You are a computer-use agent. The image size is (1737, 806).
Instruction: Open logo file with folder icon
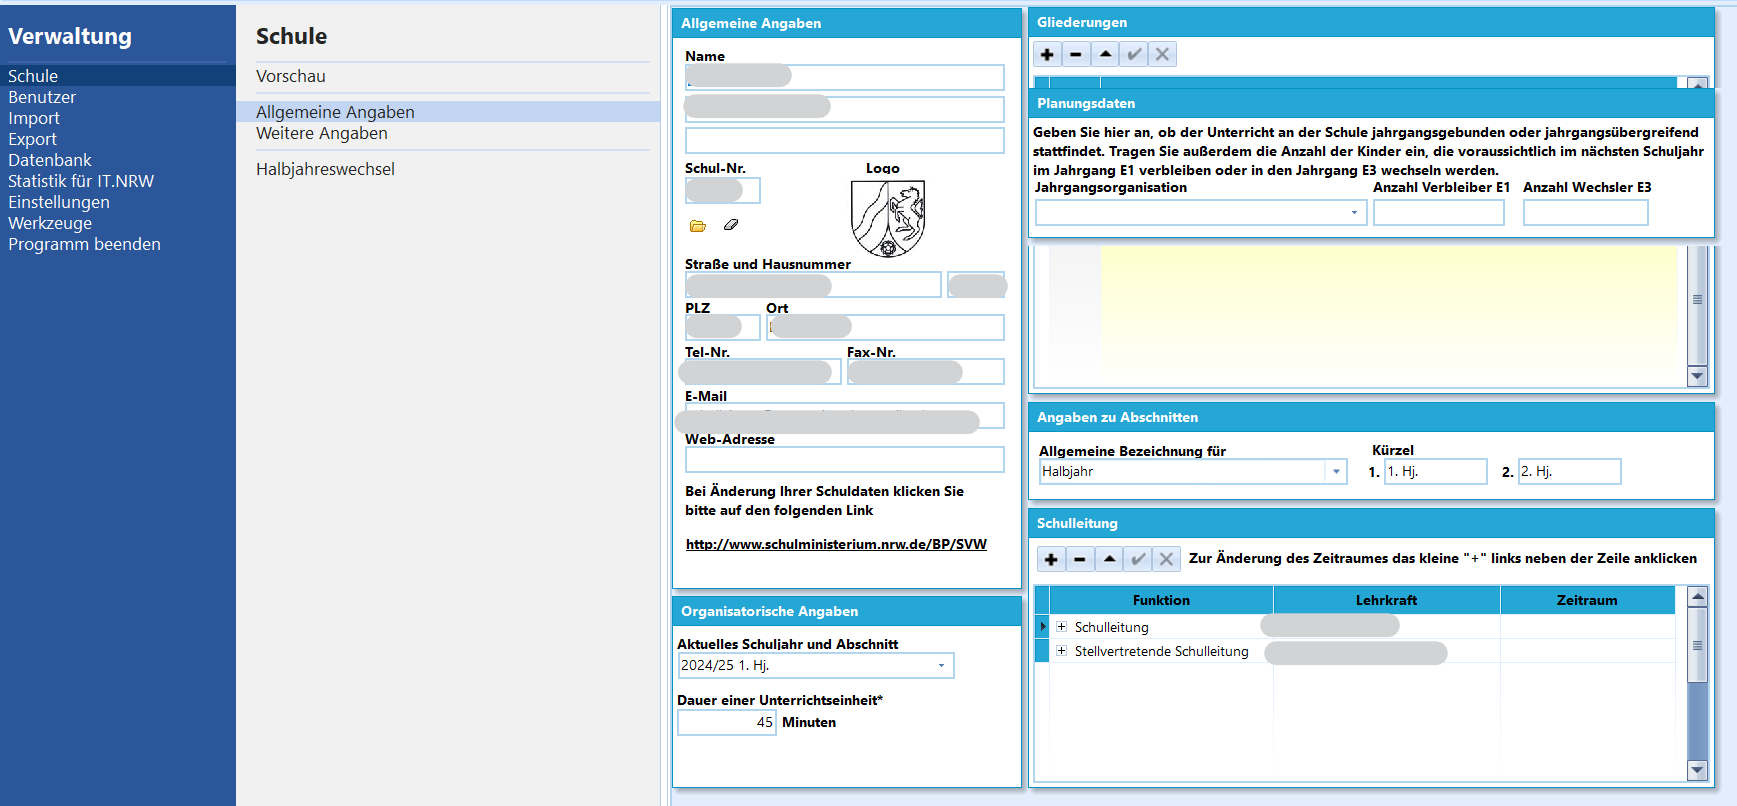point(698,226)
